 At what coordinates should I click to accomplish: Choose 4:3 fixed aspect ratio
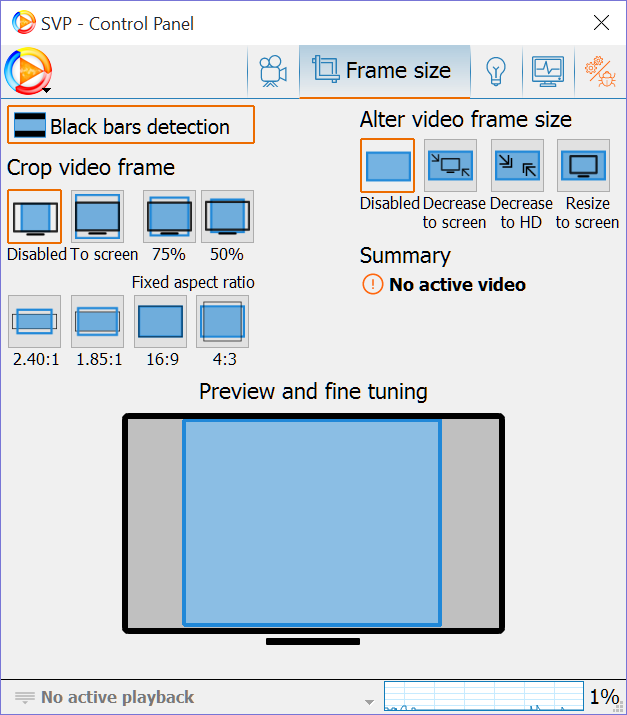(x=222, y=321)
